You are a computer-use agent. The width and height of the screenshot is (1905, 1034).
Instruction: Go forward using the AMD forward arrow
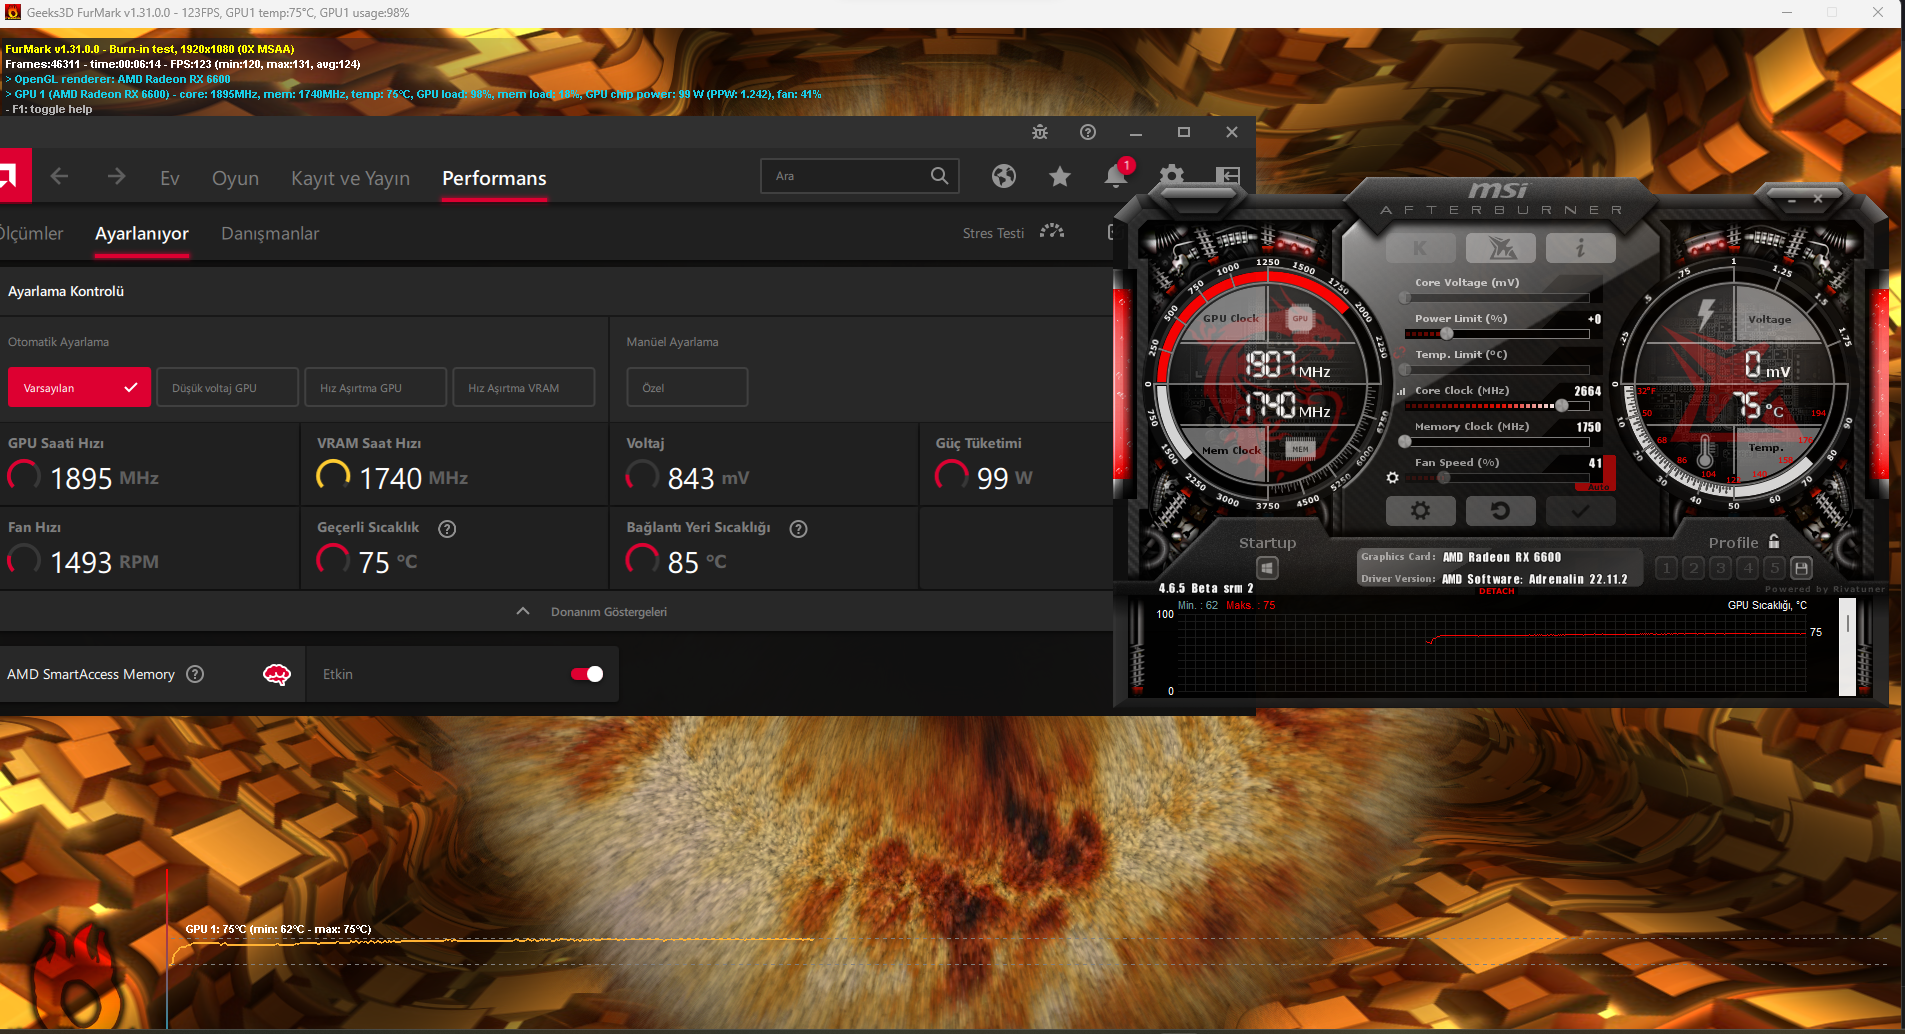pyautogui.click(x=116, y=177)
